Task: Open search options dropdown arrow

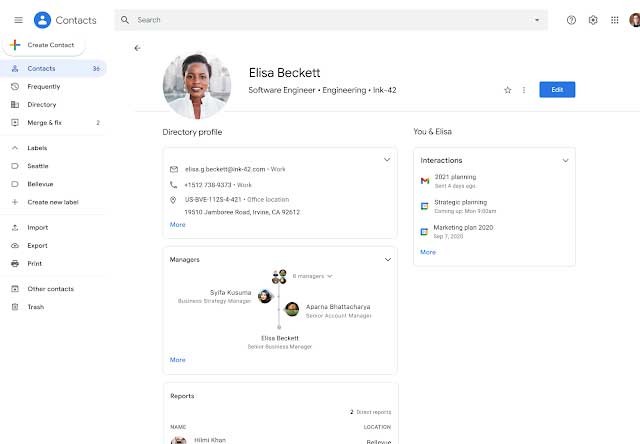Action: click(537, 20)
